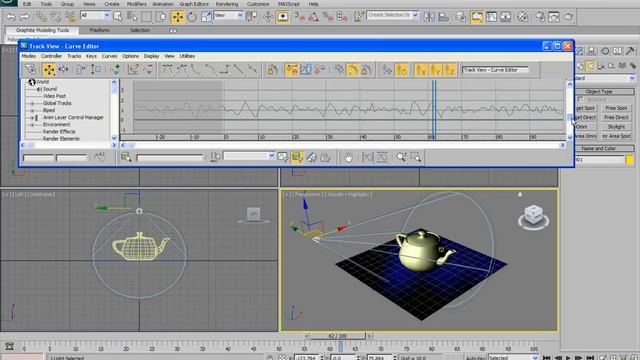Select Scale Values tool in Curve Editor toolbar
This screenshot has width=640, height=360.
[96, 70]
